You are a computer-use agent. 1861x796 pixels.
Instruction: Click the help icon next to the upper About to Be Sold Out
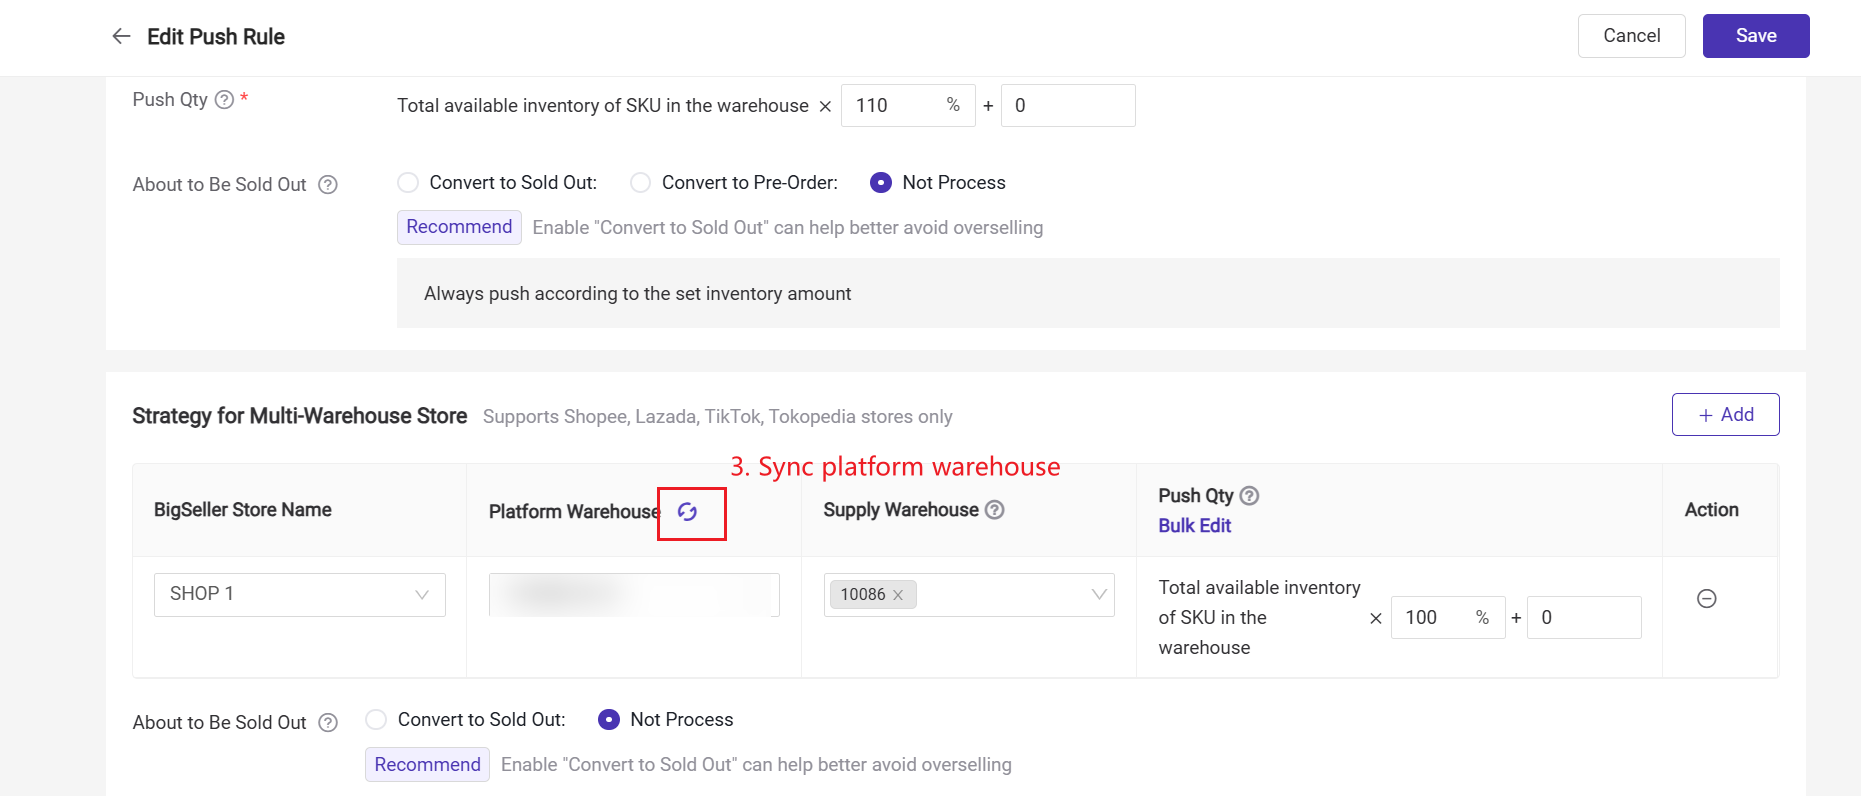pos(328,185)
